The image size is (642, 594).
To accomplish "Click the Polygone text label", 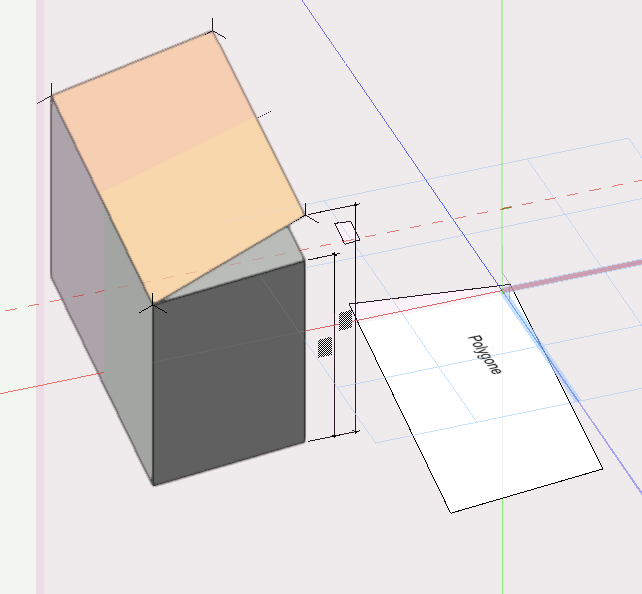I will point(485,354).
